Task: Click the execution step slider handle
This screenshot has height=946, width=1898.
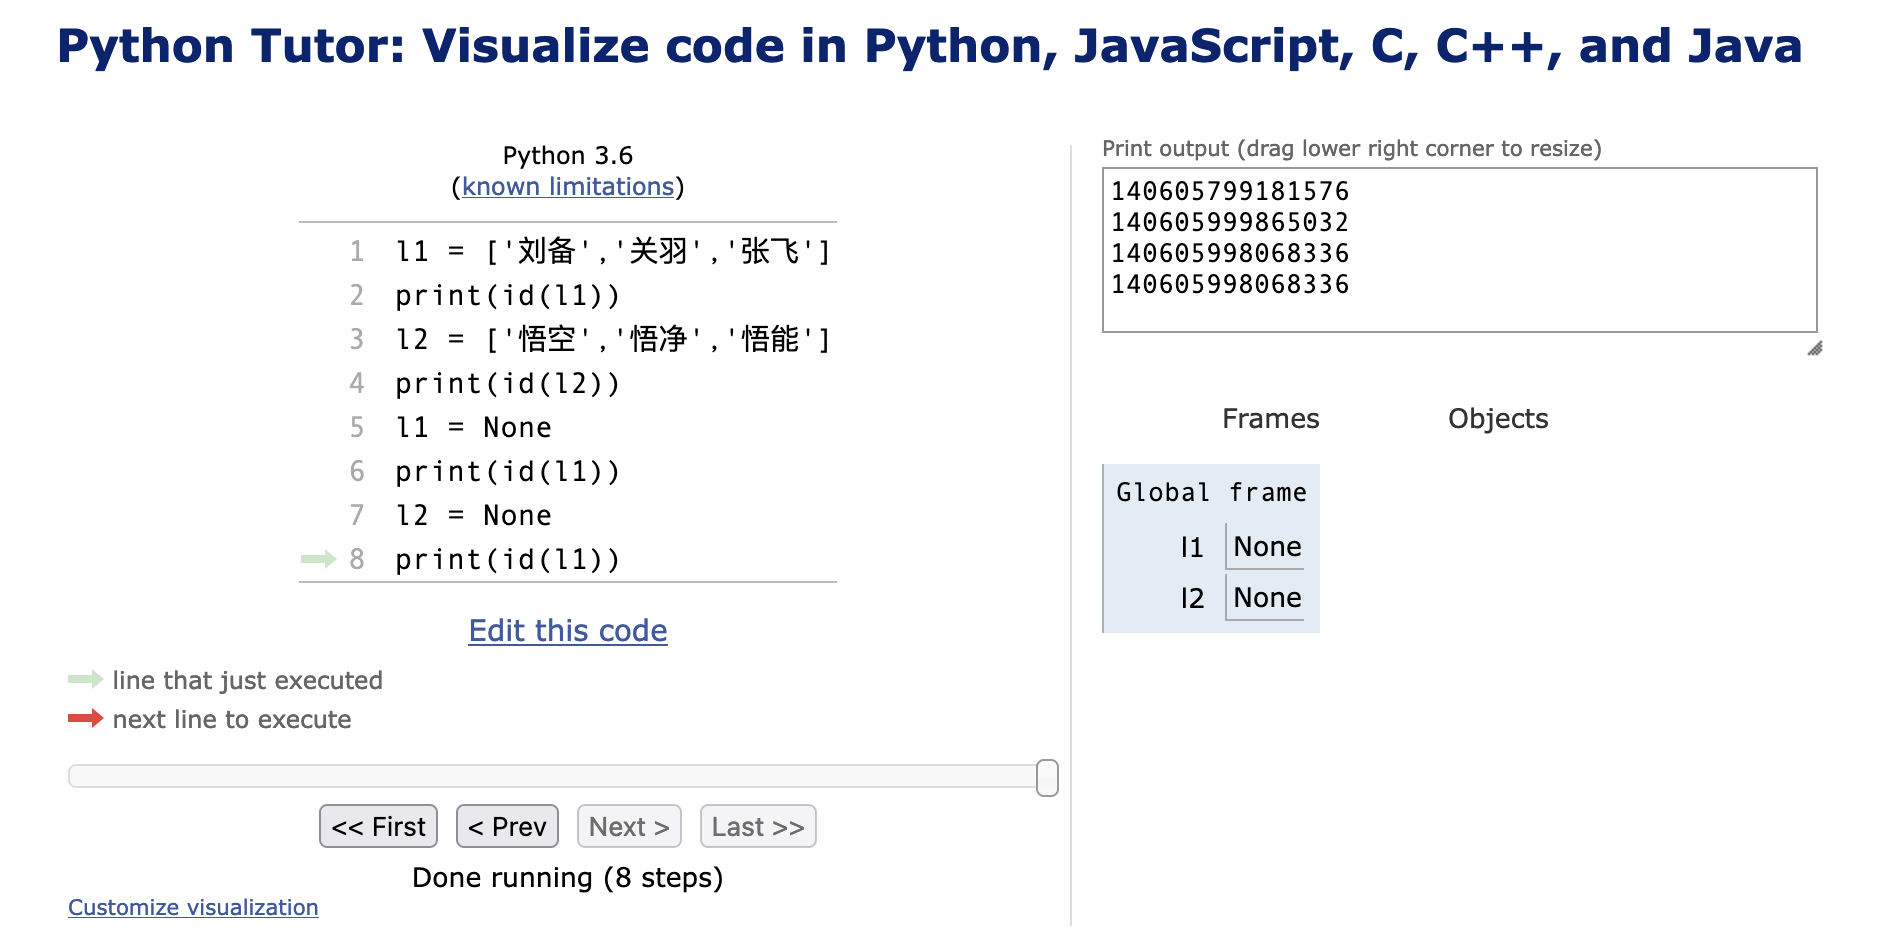Action: (1047, 777)
